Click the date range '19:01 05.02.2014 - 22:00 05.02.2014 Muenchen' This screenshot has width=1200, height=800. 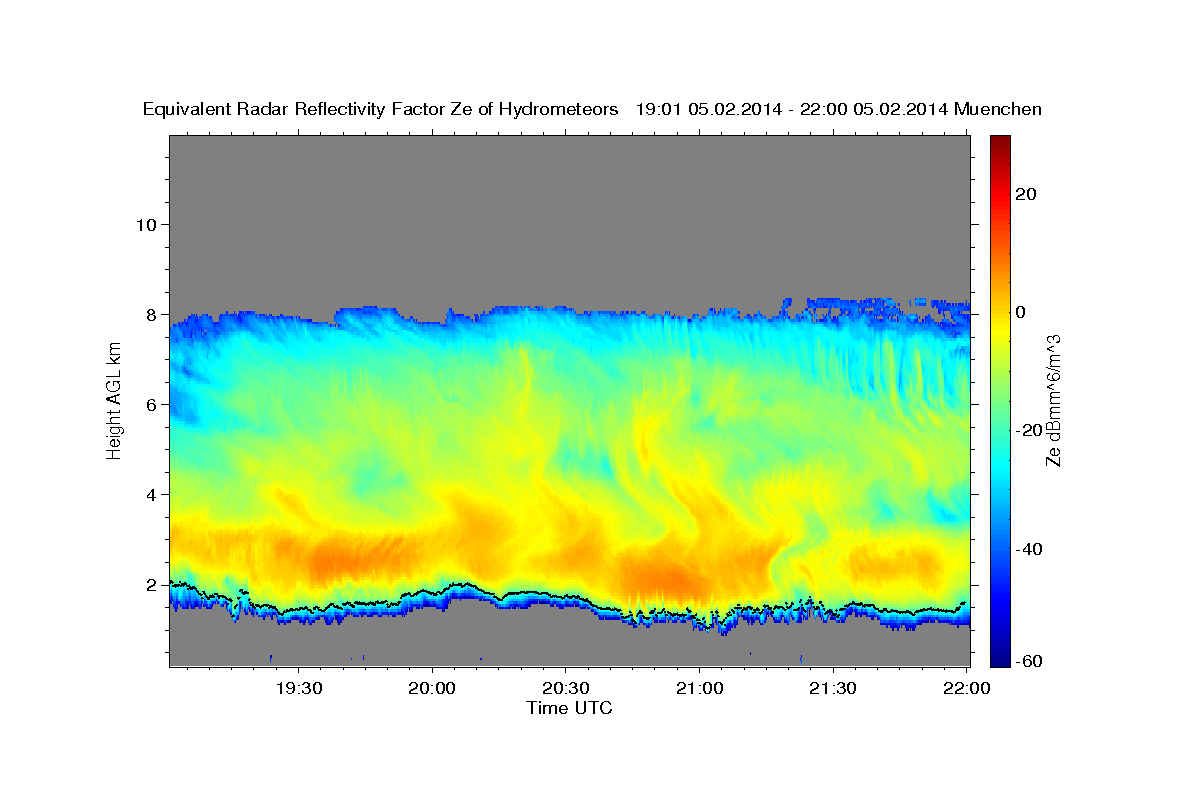click(x=839, y=110)
